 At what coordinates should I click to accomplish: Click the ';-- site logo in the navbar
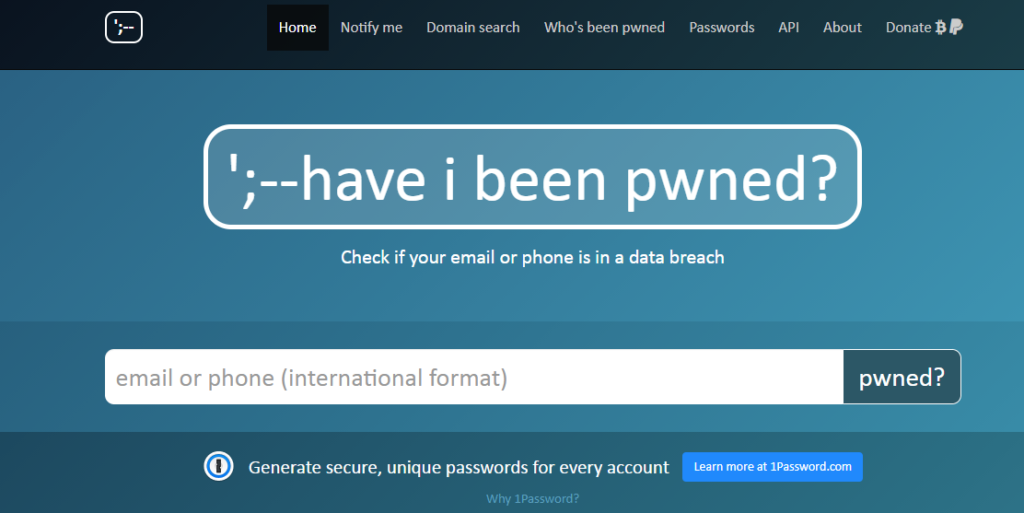tap(124, 28)
